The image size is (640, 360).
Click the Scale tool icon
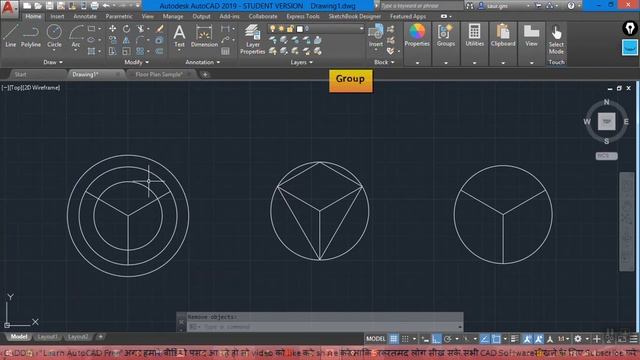tap(126, 51)
